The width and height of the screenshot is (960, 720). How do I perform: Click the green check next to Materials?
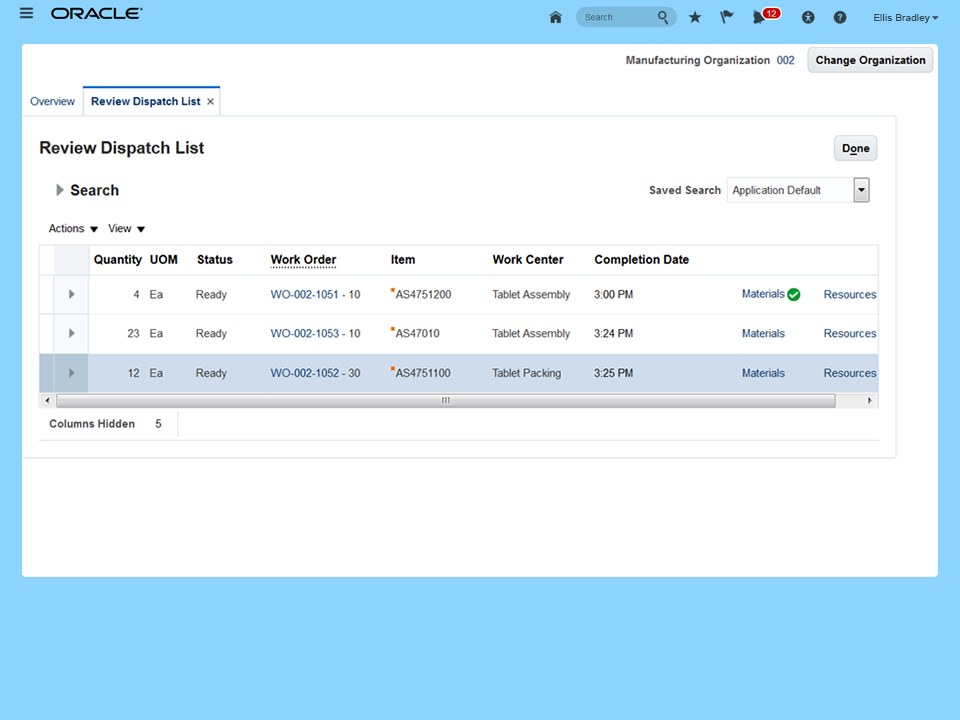coord(793,294)
